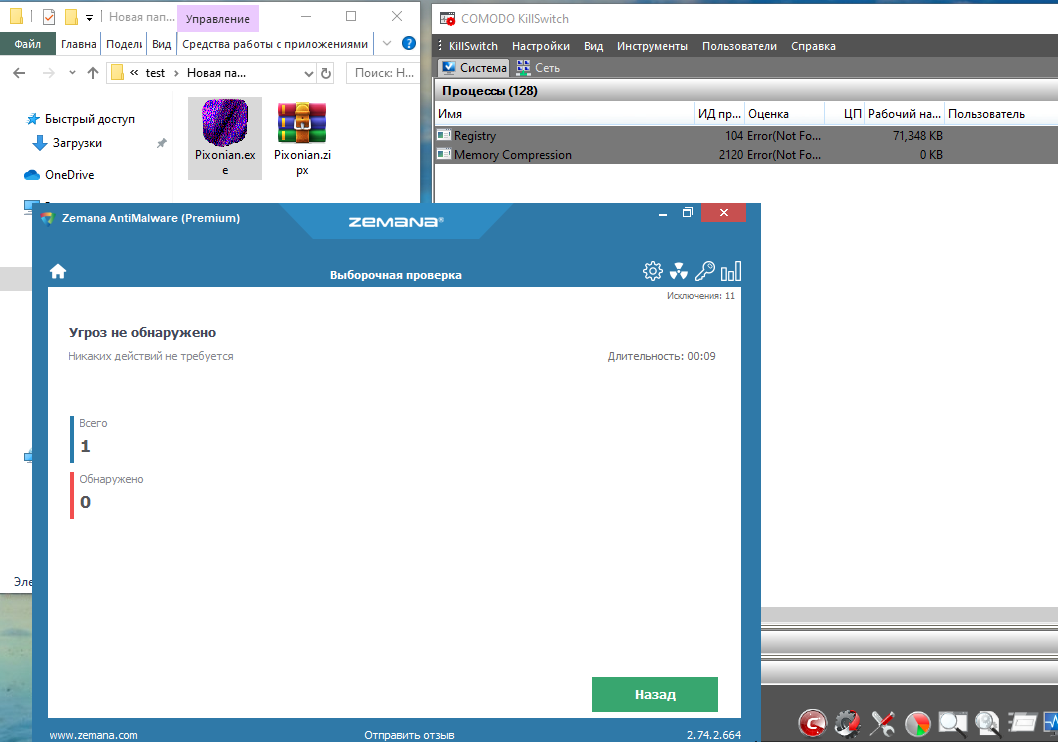
Task: Open the Вид menu in KillSwitch
Action: click(593, 46)
